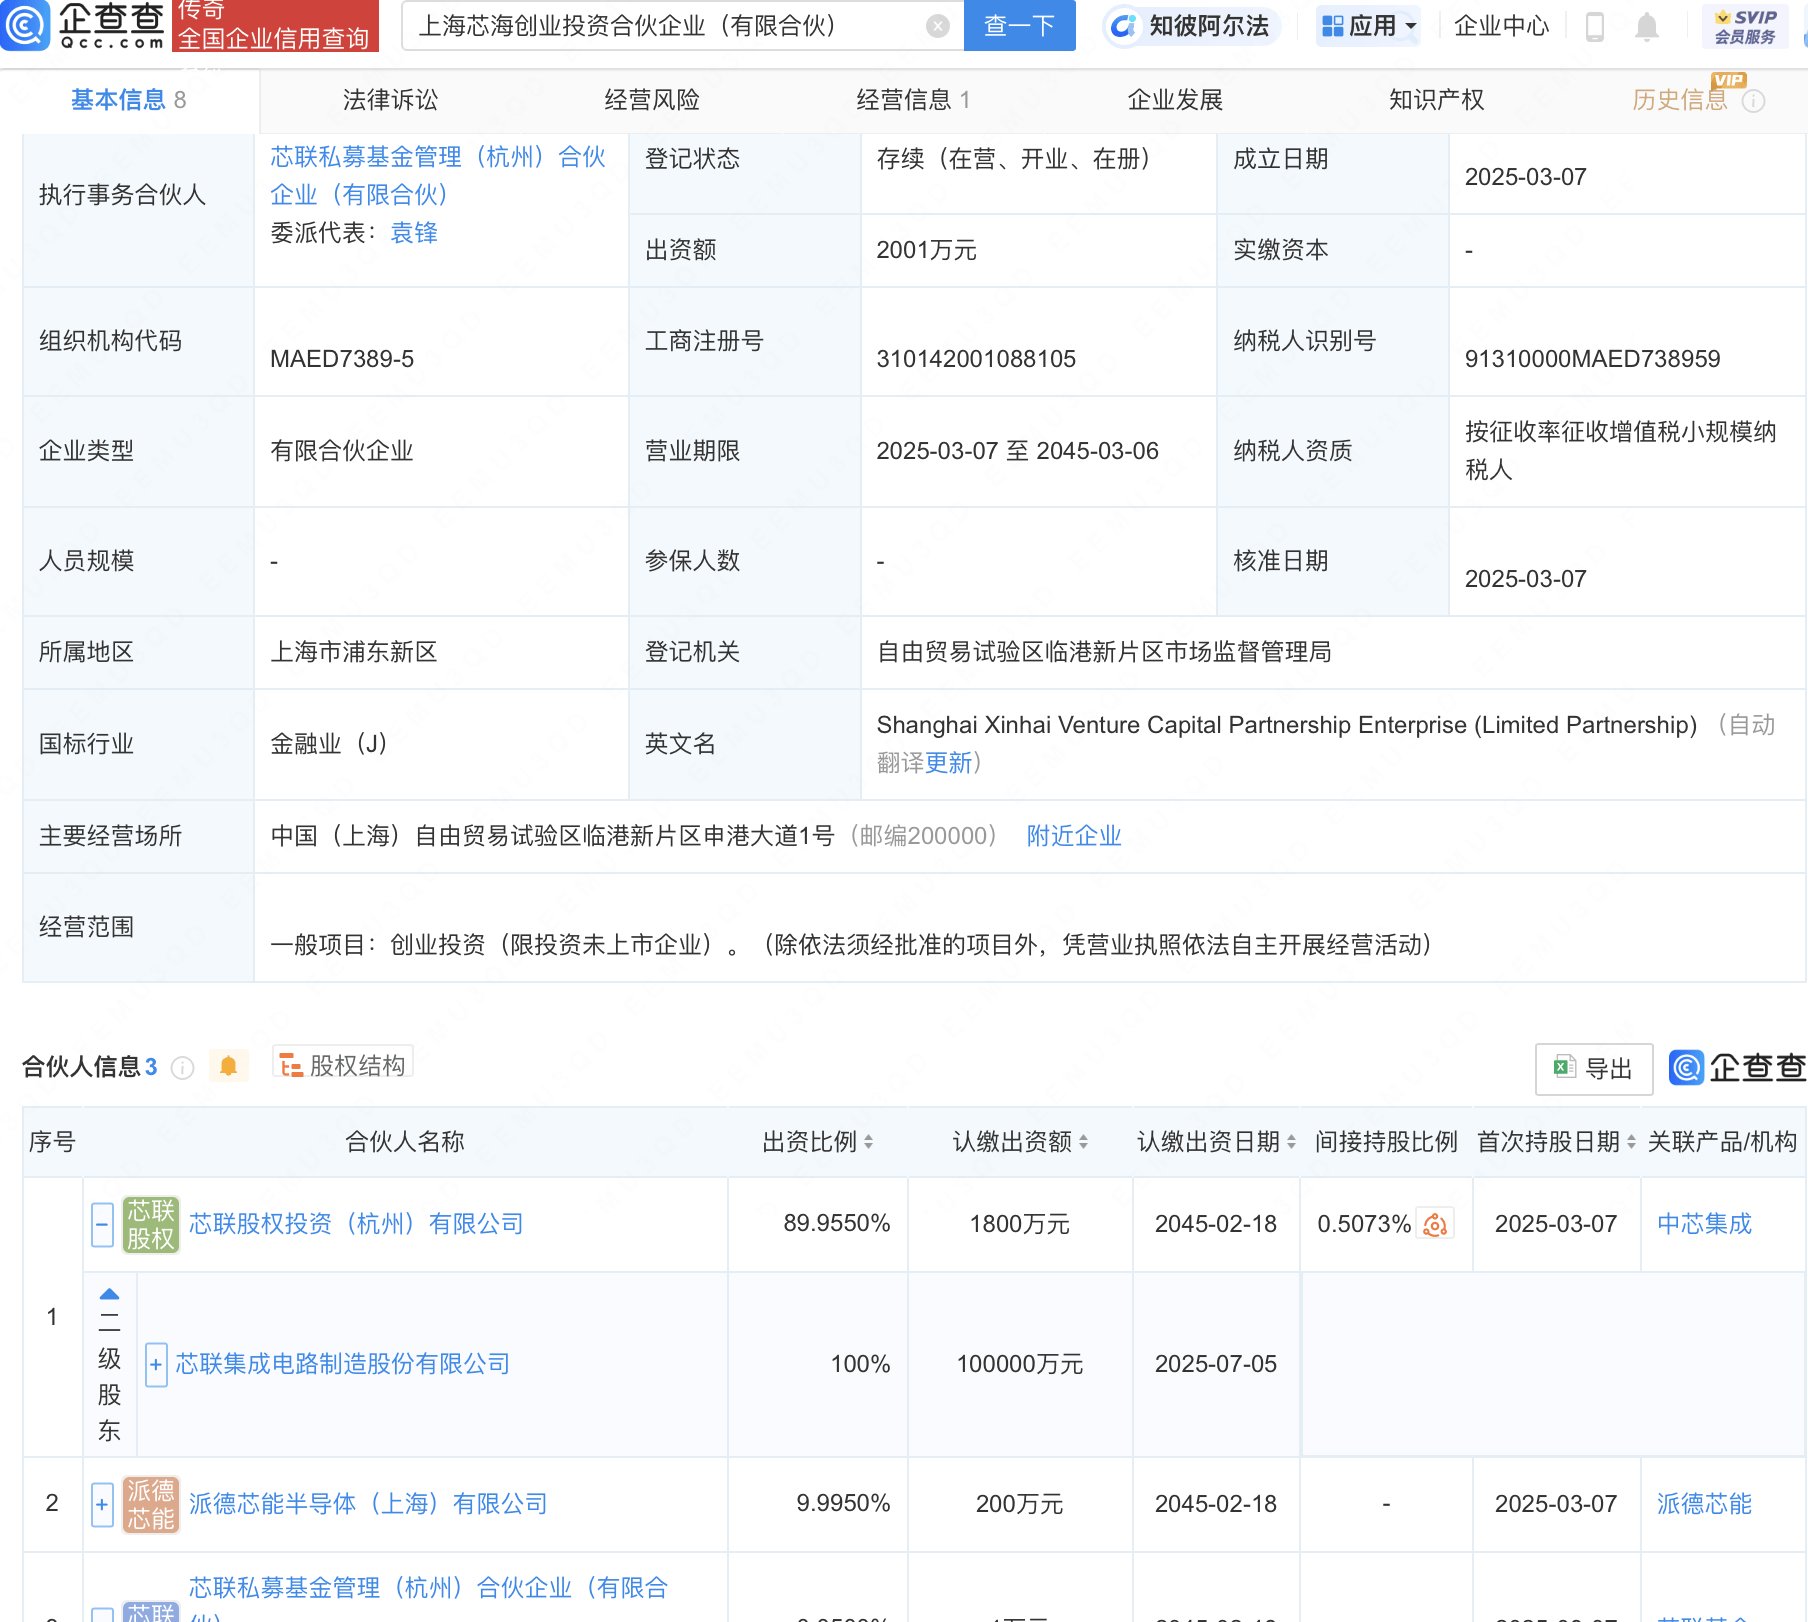The height and width of the screenshot is (1622, 1808).
Task: Expand 派德芯能半导体 row with plus box
Action: [102, 1504]
